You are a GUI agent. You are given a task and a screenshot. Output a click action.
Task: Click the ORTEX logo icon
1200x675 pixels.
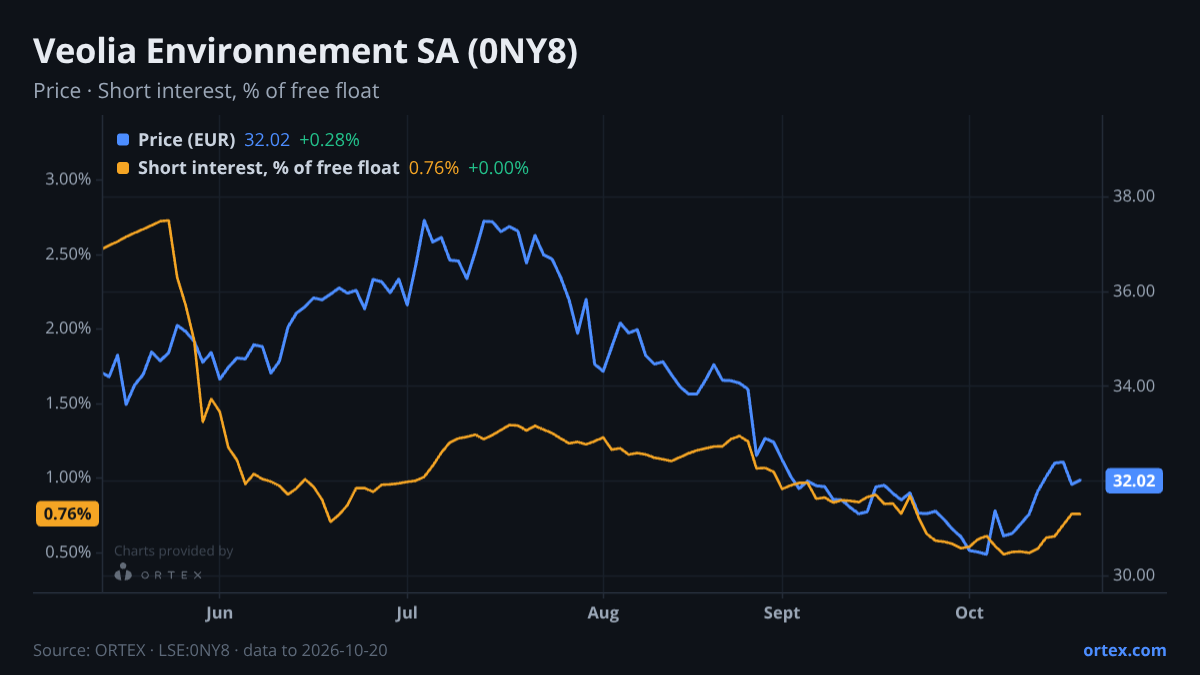[123, 573]
